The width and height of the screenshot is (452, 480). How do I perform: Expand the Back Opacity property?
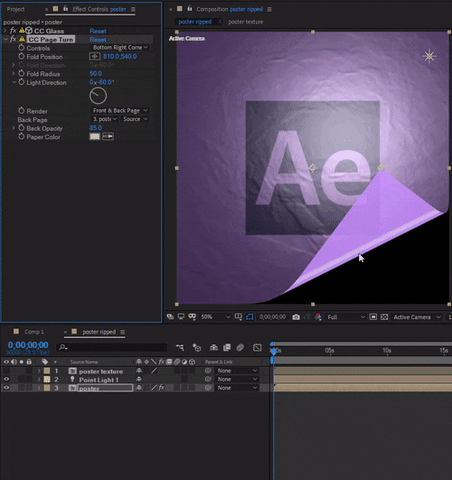click(13, 128)
